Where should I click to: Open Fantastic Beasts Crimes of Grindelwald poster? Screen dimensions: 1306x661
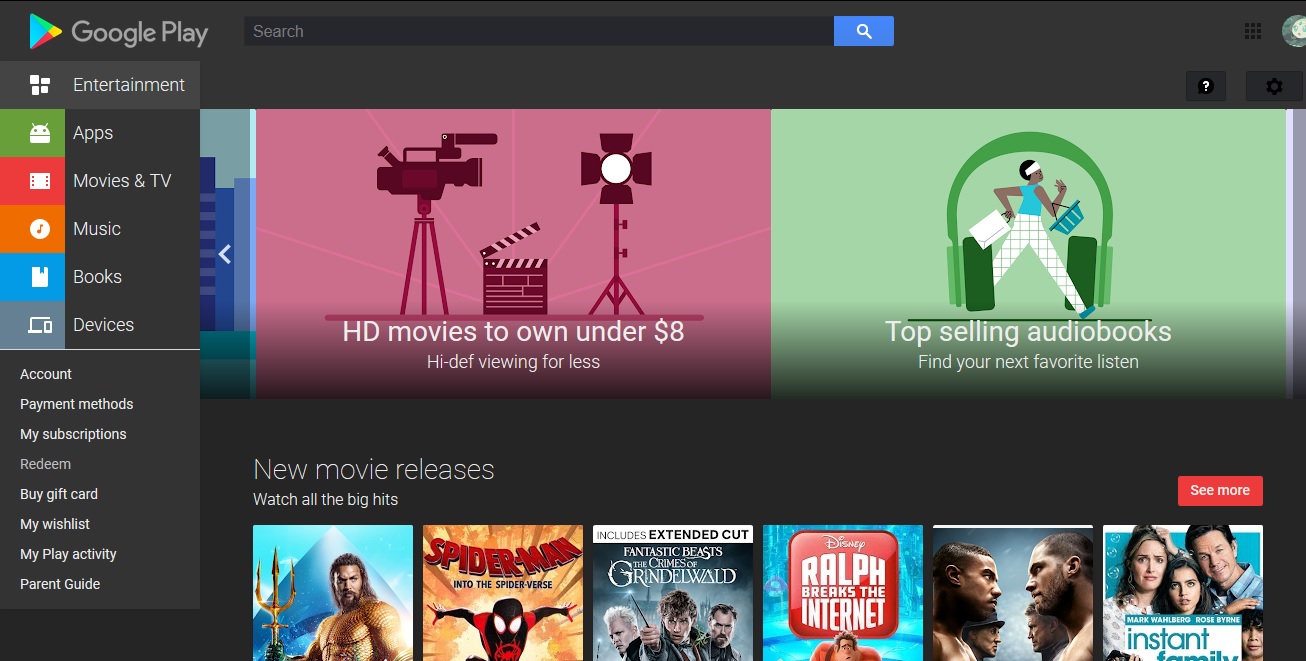673,593
